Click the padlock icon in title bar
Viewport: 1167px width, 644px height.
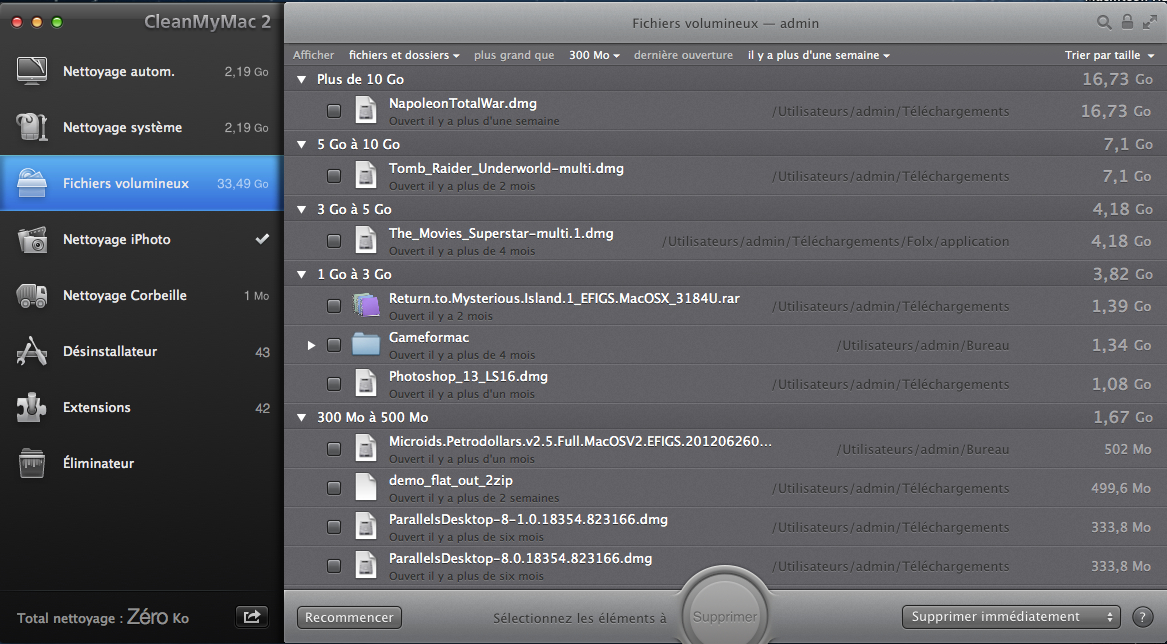click(x=1128, y=22)
